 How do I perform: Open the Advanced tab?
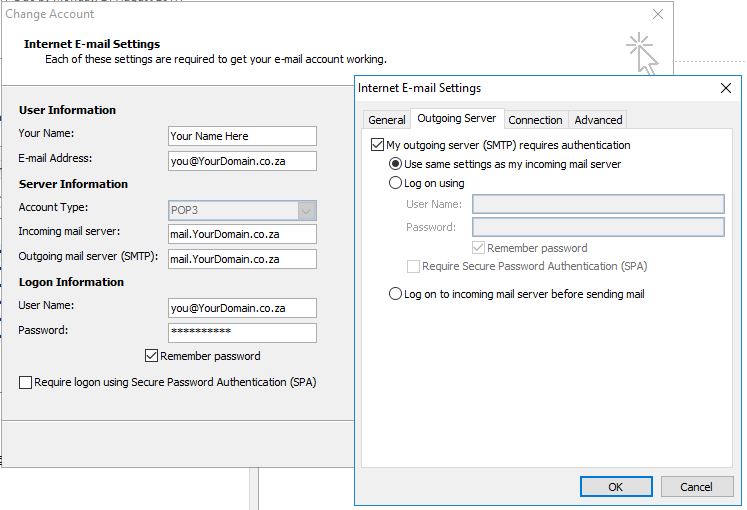pos(598,120)
